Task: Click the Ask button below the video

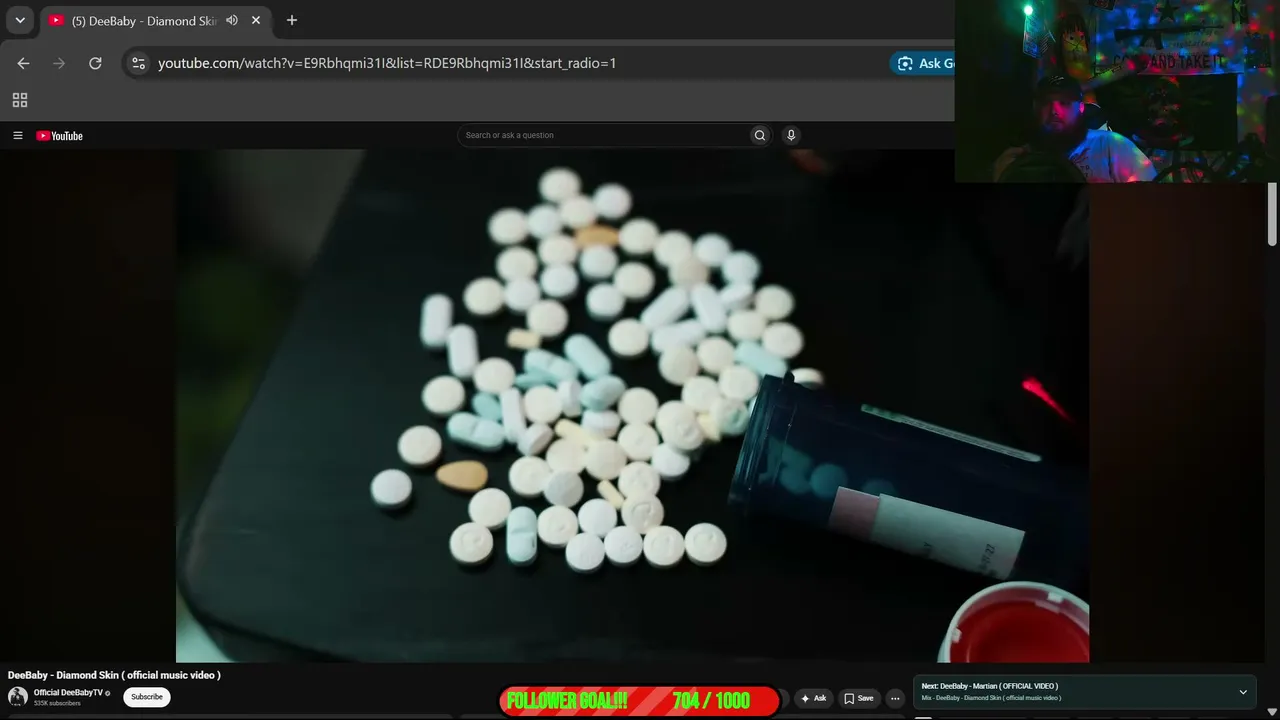Action: (x=813, y=698)
